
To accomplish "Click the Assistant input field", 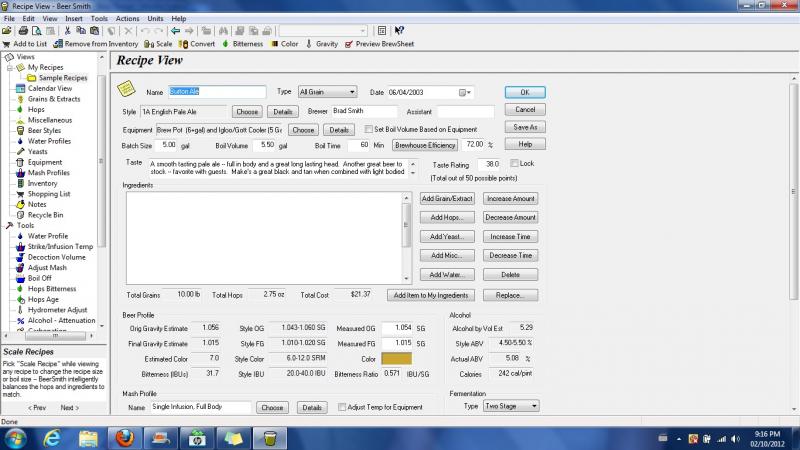I will (x=465, y=111).
